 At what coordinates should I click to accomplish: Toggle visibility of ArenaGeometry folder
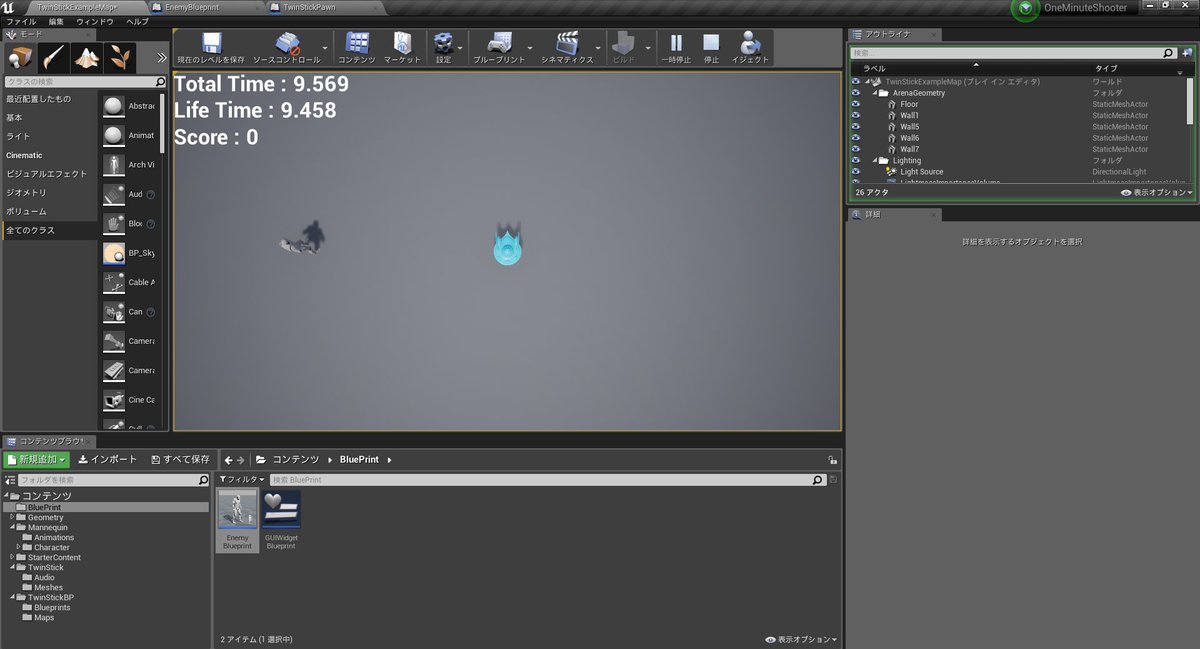pos(855,93)
